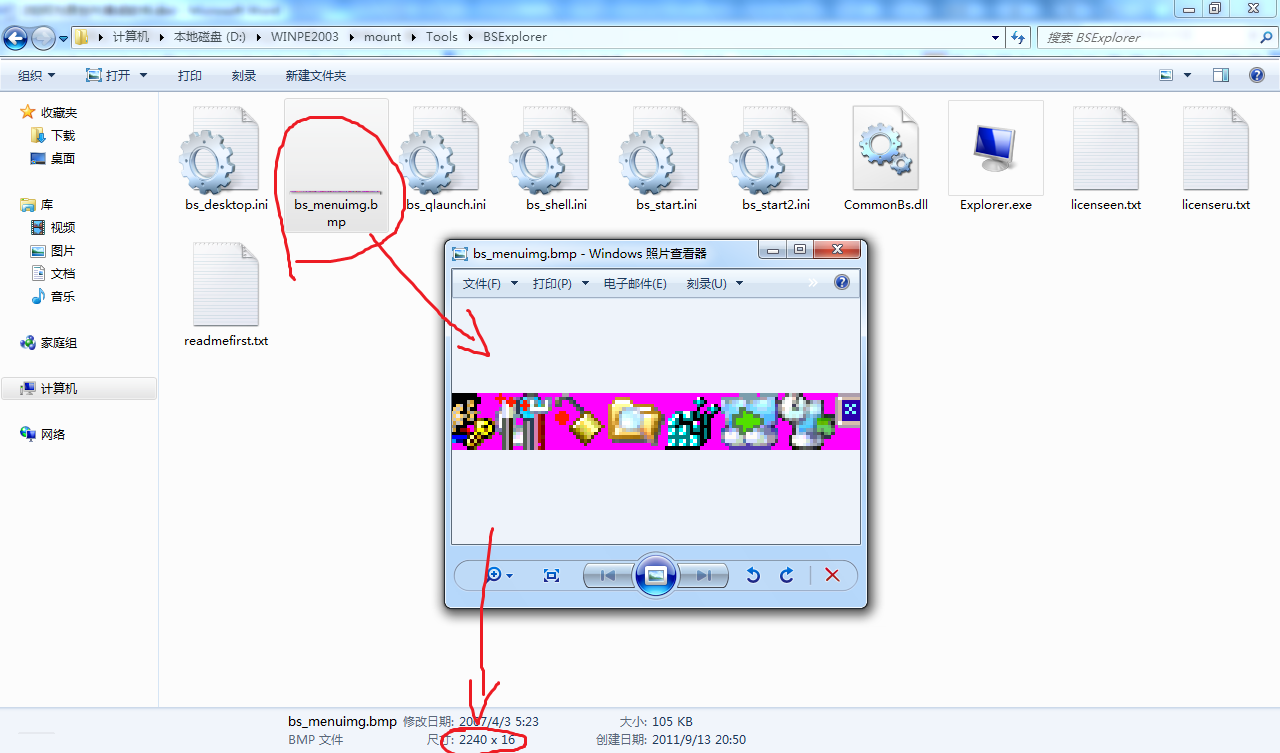Screen dimensions: 1280x753
Task: Rotate image counterclockwise in Photo Viewer
Action: [x=754, y=575]
